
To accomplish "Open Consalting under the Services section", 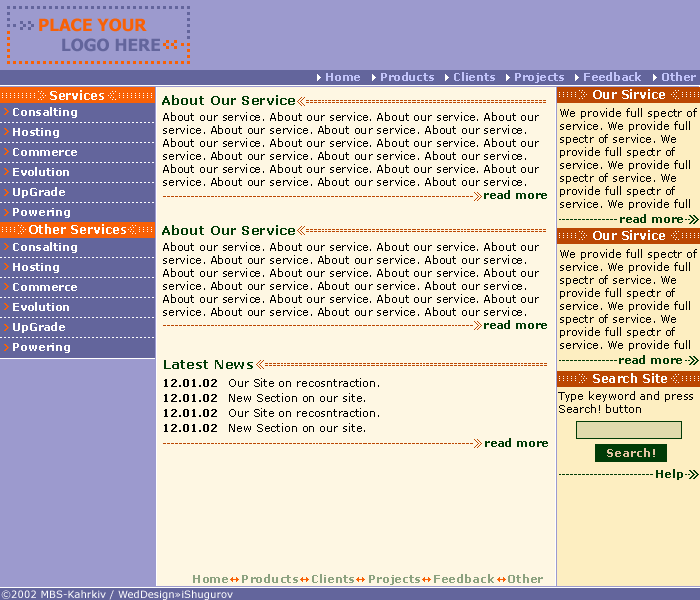I will pyautogui.click(x=45, y=112).
